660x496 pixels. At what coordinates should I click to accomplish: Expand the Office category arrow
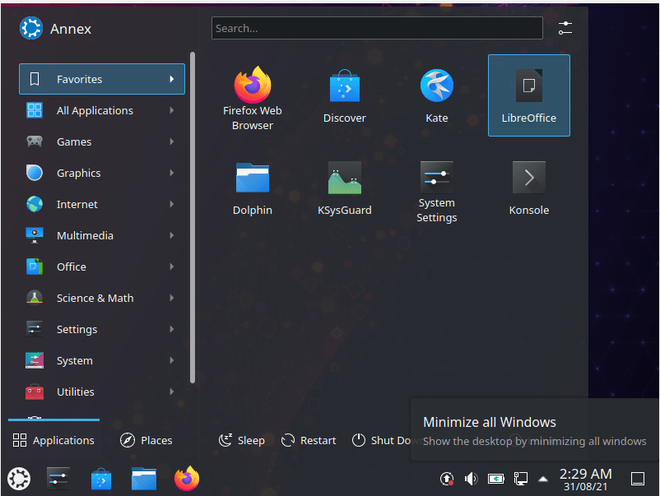pyautogui.click(x=172, y=267)
